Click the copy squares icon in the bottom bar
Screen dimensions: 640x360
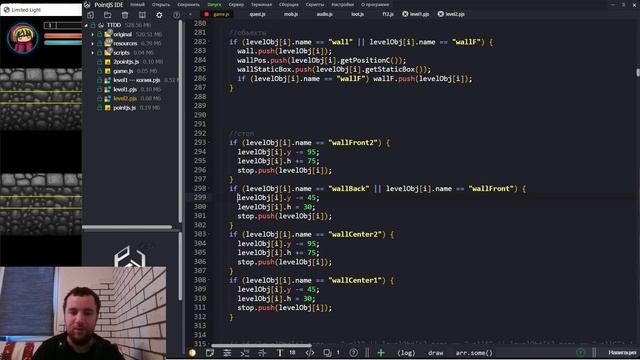coord(327,353)
